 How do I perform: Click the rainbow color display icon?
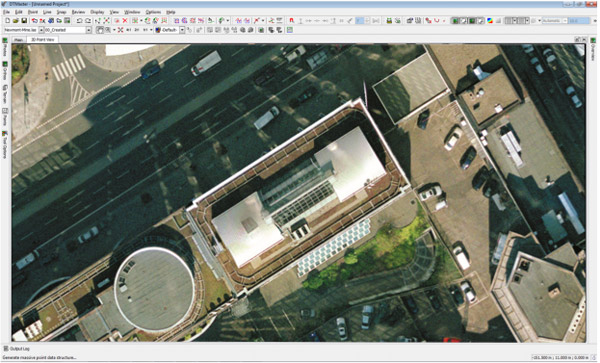click(x=490, y=21)
